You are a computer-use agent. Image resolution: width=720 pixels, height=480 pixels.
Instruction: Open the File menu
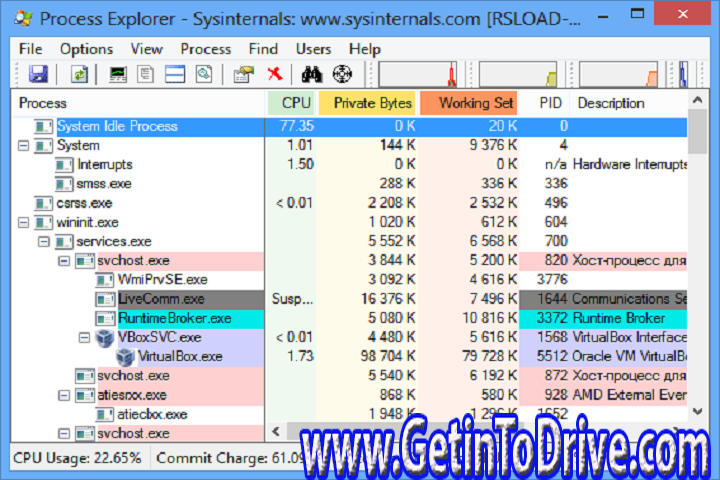click(x=30, y=49)
